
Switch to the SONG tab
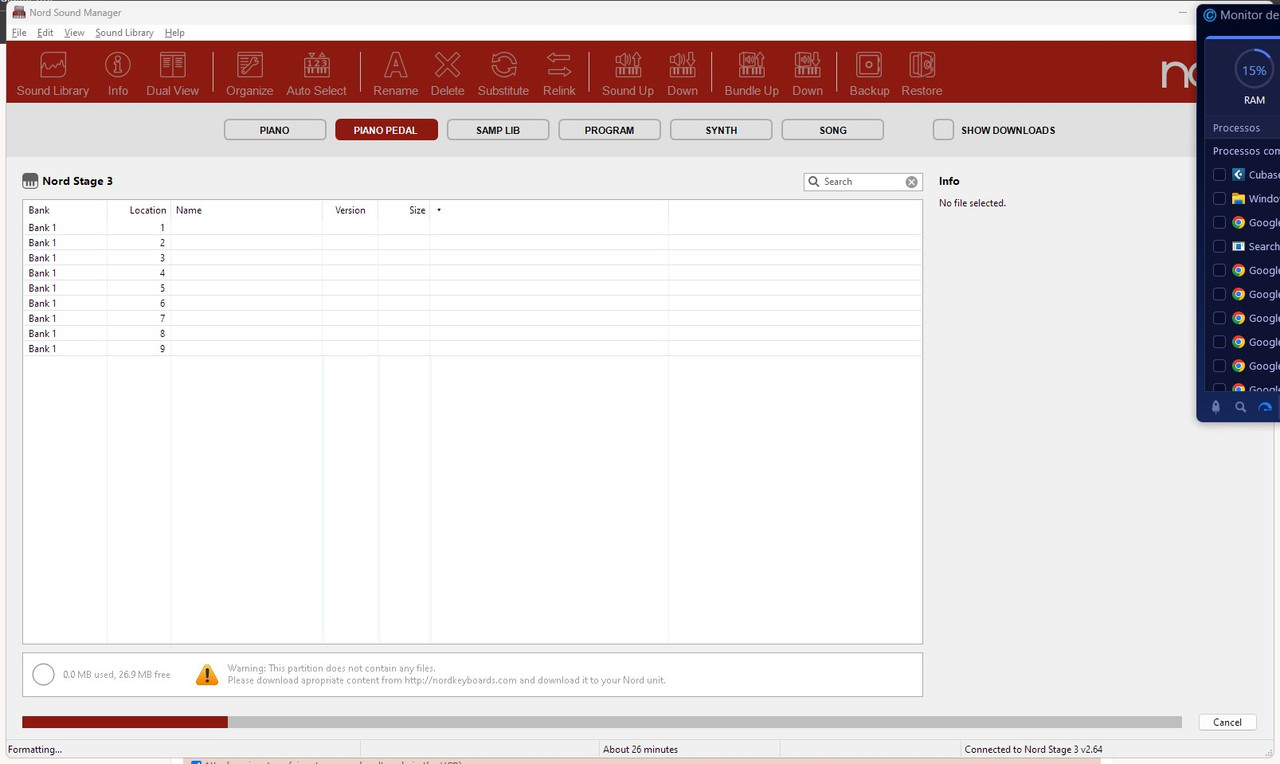(x=833, y=130)
